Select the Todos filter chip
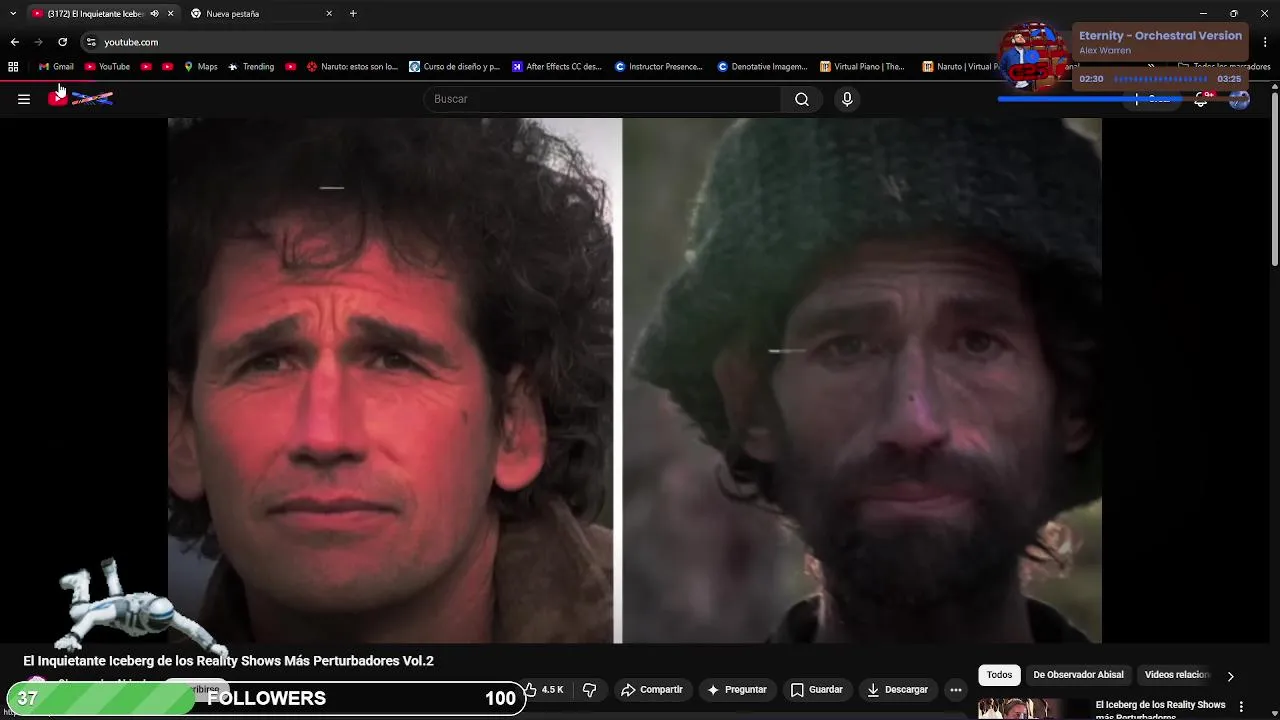This screenshot has width=1280, height=720. (x=999, y=675)
